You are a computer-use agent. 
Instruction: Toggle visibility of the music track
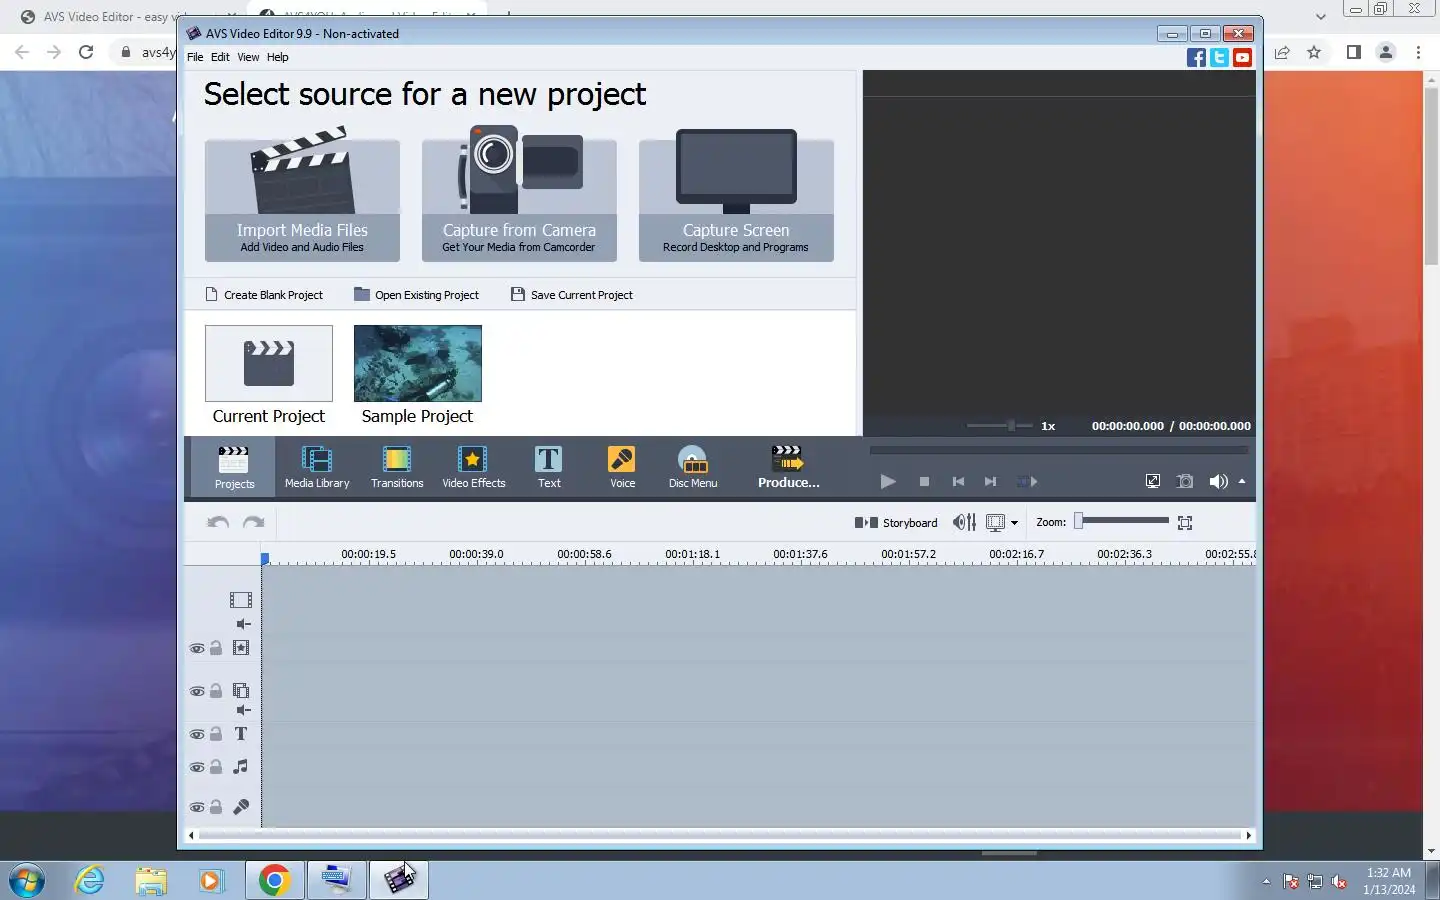197,767
